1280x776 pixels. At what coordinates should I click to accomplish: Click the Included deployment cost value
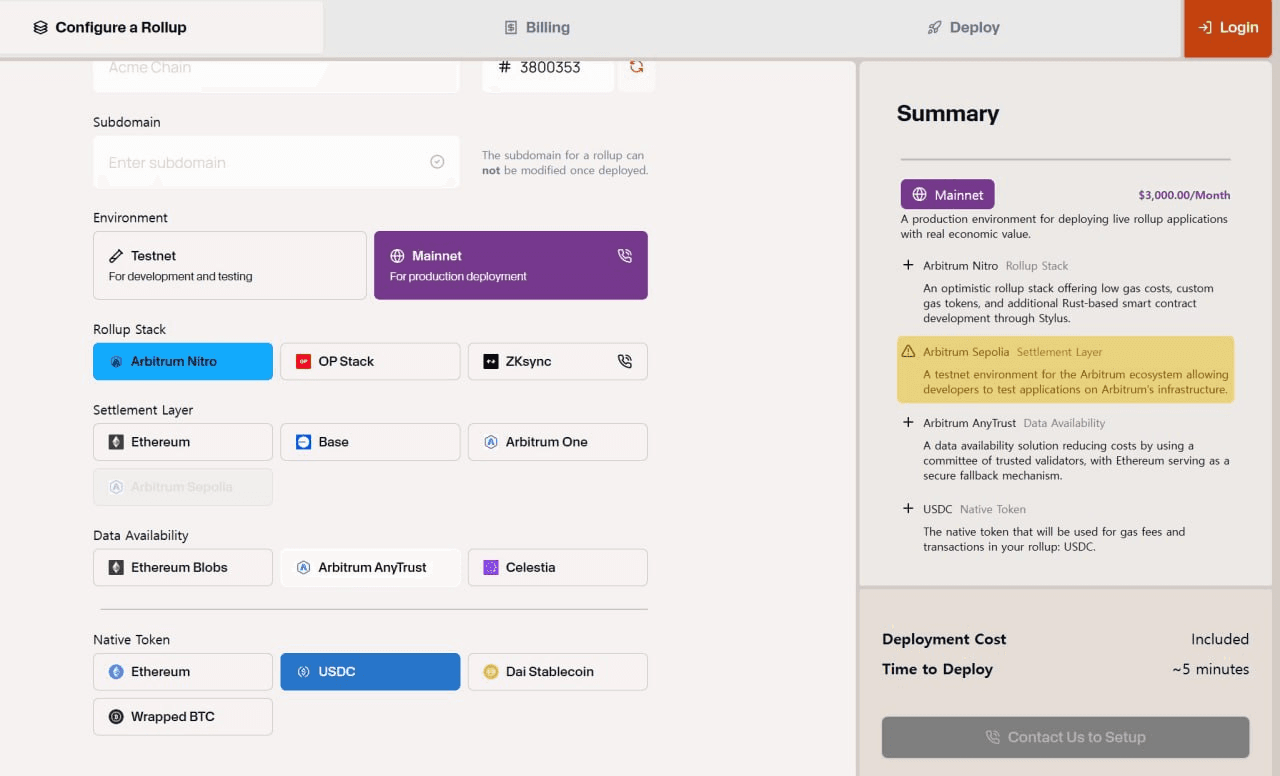(x=1220, y=639)
